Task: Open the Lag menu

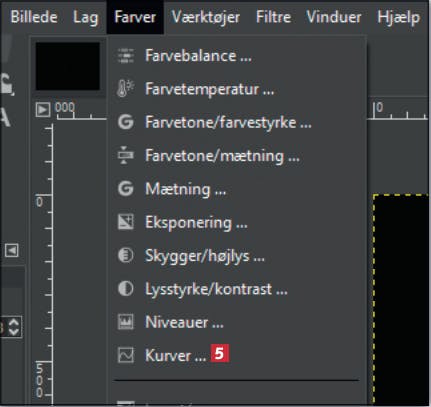Action: (86, 17)
